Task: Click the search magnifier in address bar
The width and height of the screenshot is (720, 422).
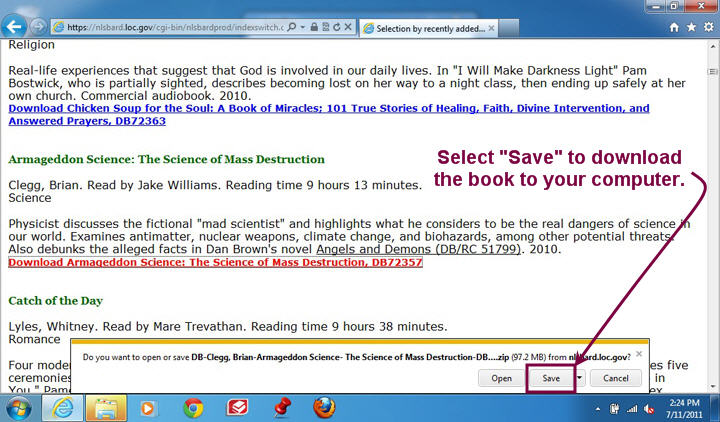Action: coord(289,28)
